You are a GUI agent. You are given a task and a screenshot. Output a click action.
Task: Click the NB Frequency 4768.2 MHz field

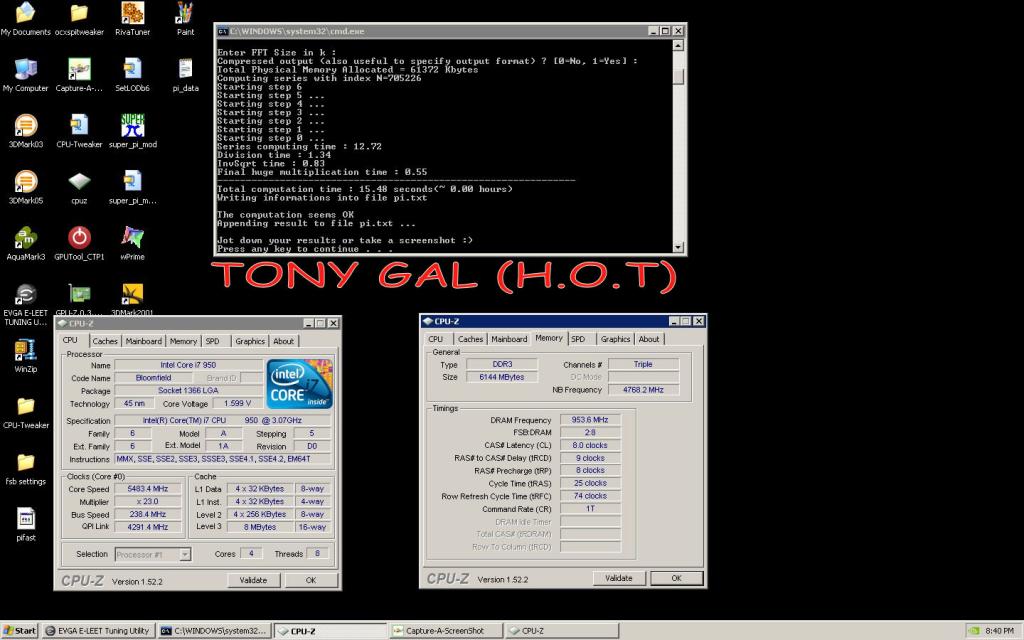[643, 390]
